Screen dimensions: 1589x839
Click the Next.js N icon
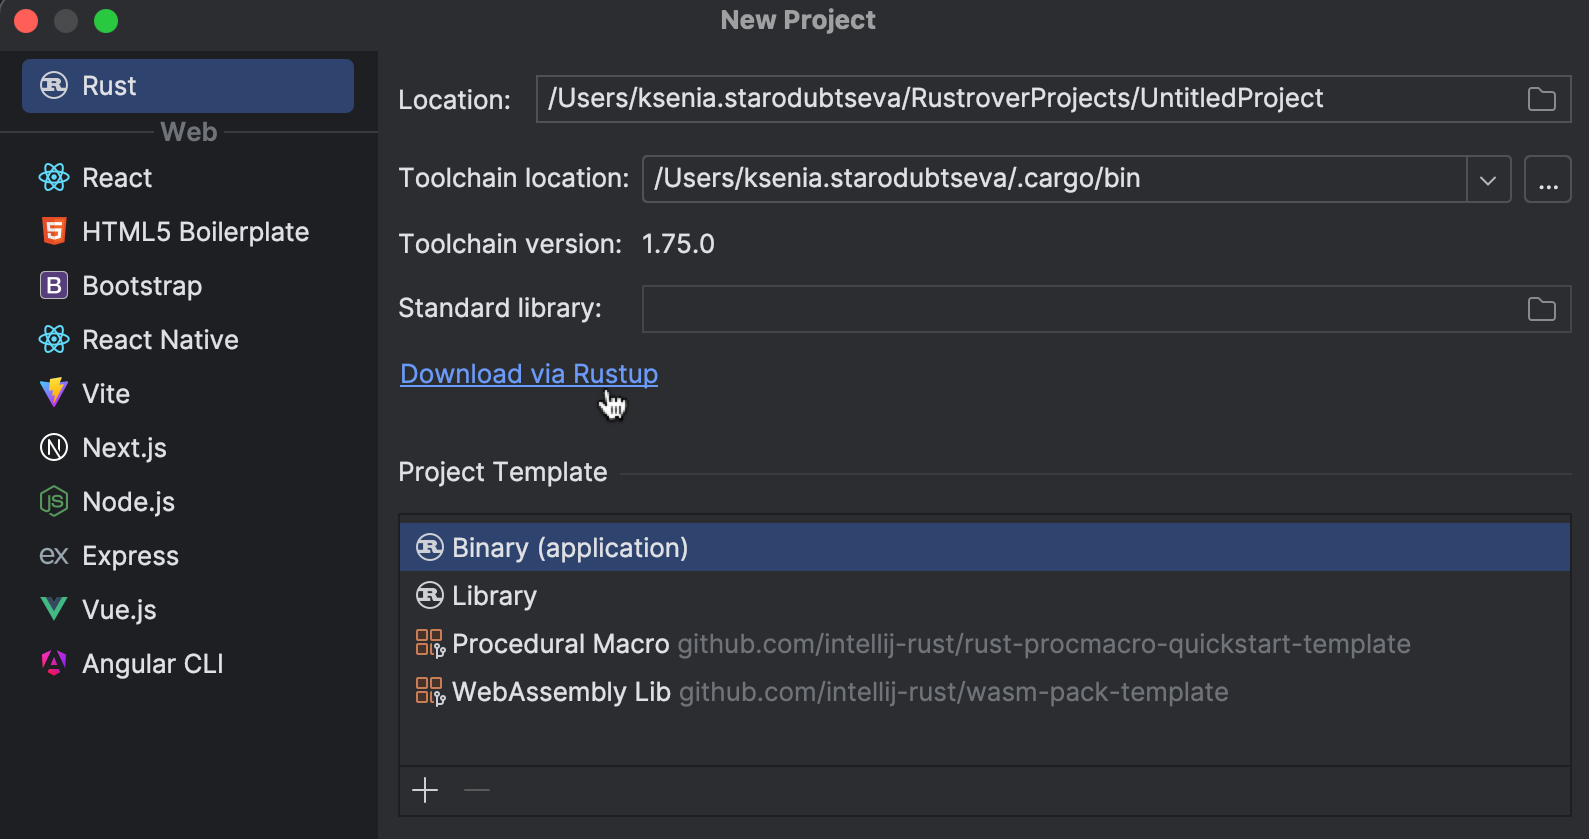(54, 447)
